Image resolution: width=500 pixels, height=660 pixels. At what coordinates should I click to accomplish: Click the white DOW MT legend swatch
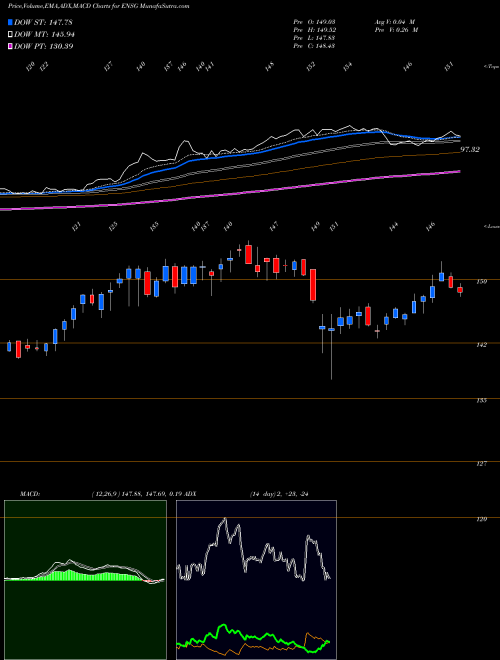(x=10, y=34)
